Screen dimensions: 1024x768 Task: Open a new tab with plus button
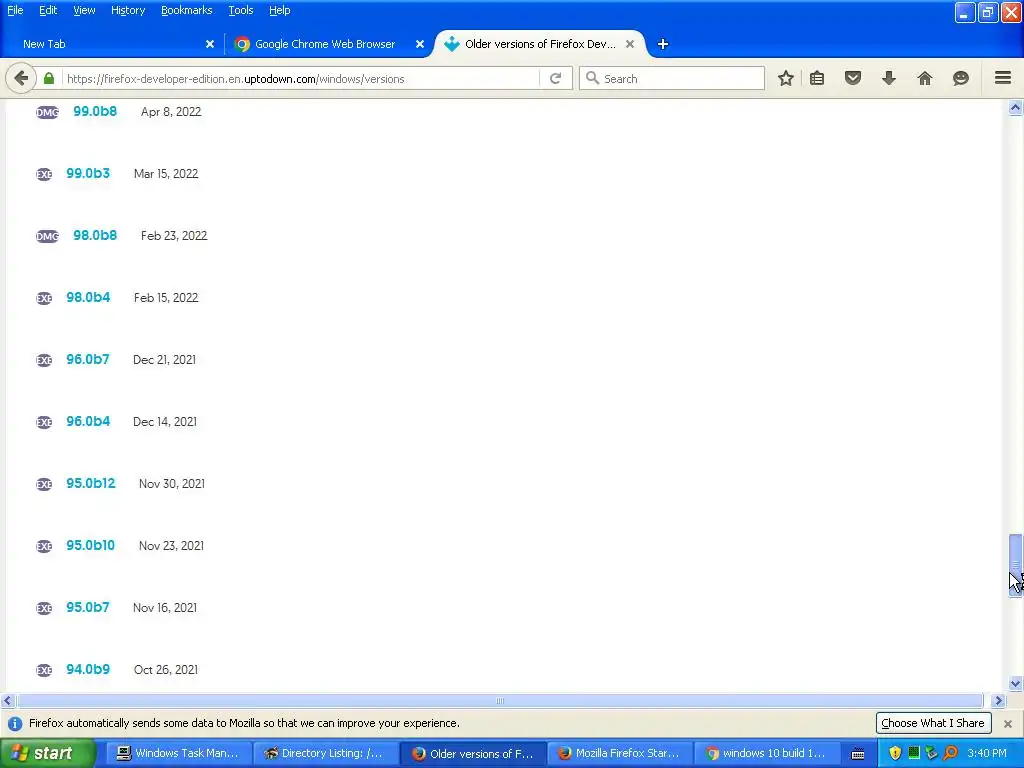tap(663, 44)
